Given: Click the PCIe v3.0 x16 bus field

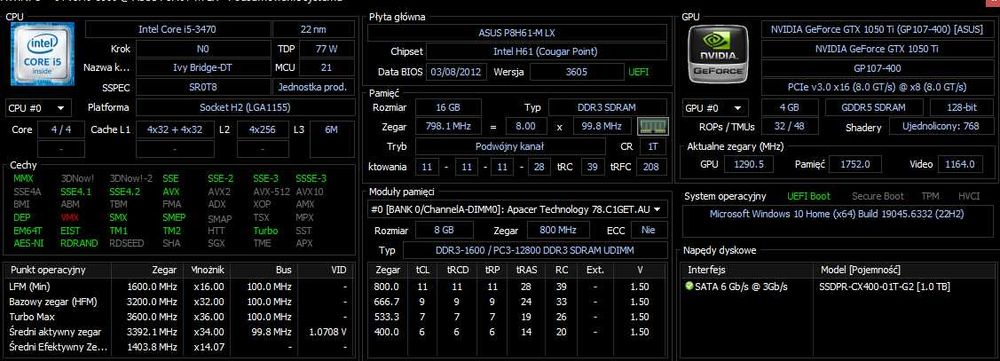Looking at the screenshot, I should click(x=877, y=87).
